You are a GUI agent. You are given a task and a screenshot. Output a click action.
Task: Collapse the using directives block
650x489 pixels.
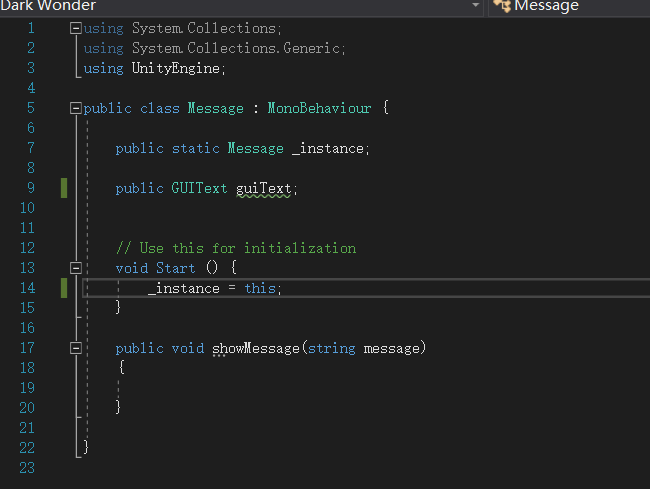coord(76,28)
